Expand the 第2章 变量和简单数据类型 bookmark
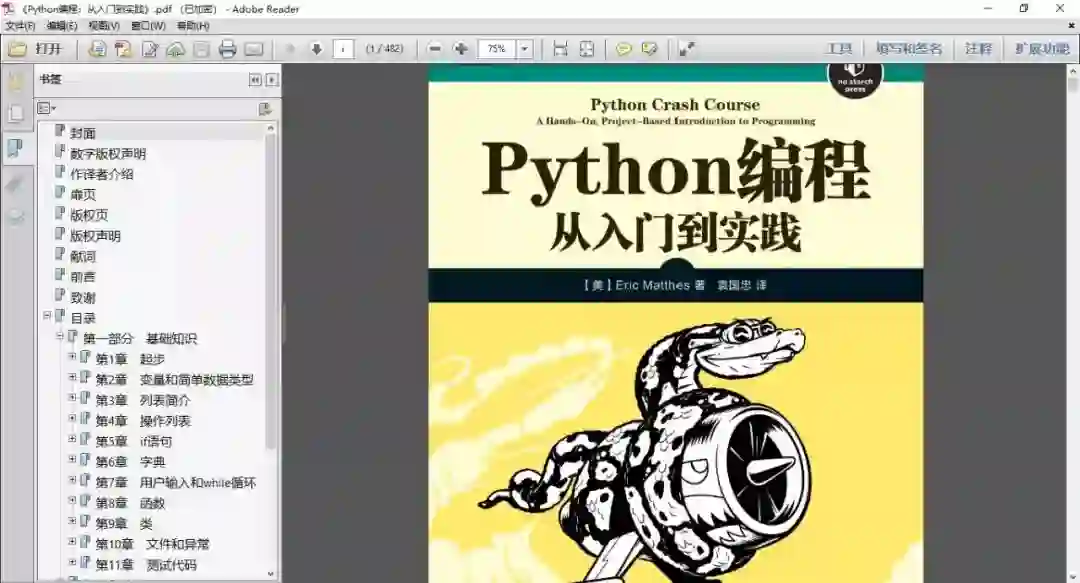The width and height of the screenshot is (1080, 583). point(72,378)
